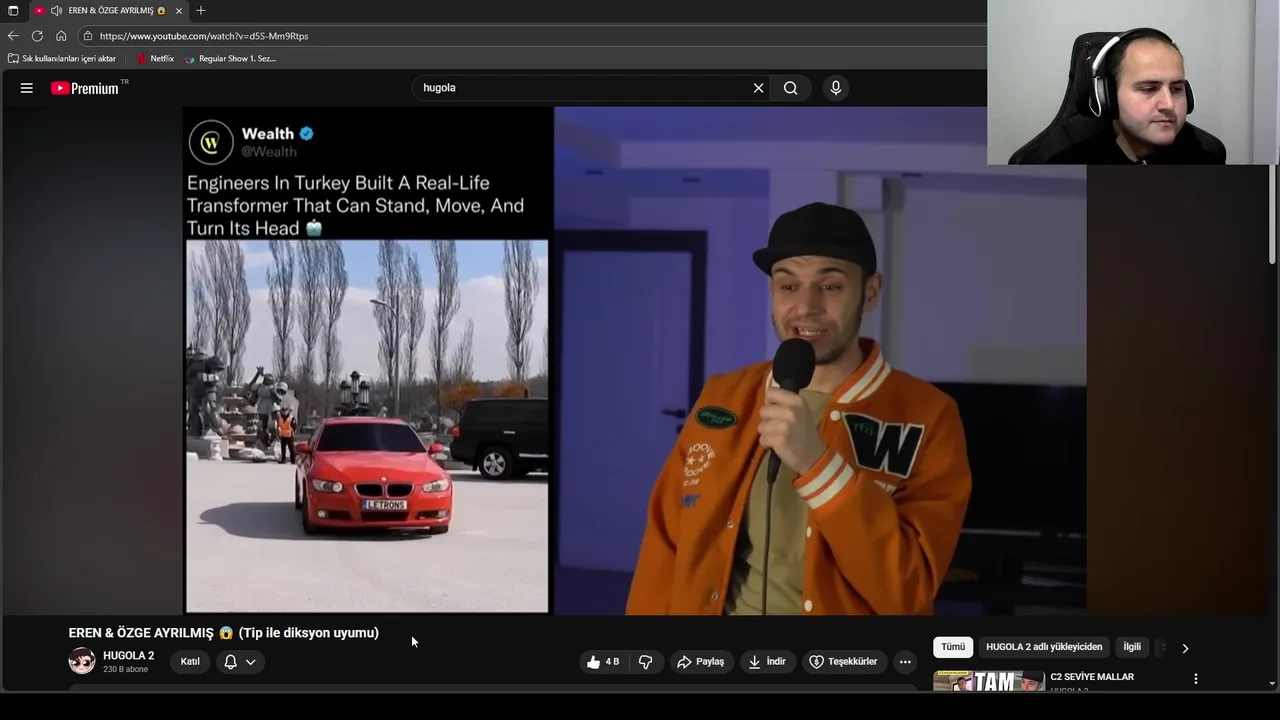Screen dimensions: 1280x720
Task: Open the YouTube guide hamburger menu
Action: [x=27, y=88]
